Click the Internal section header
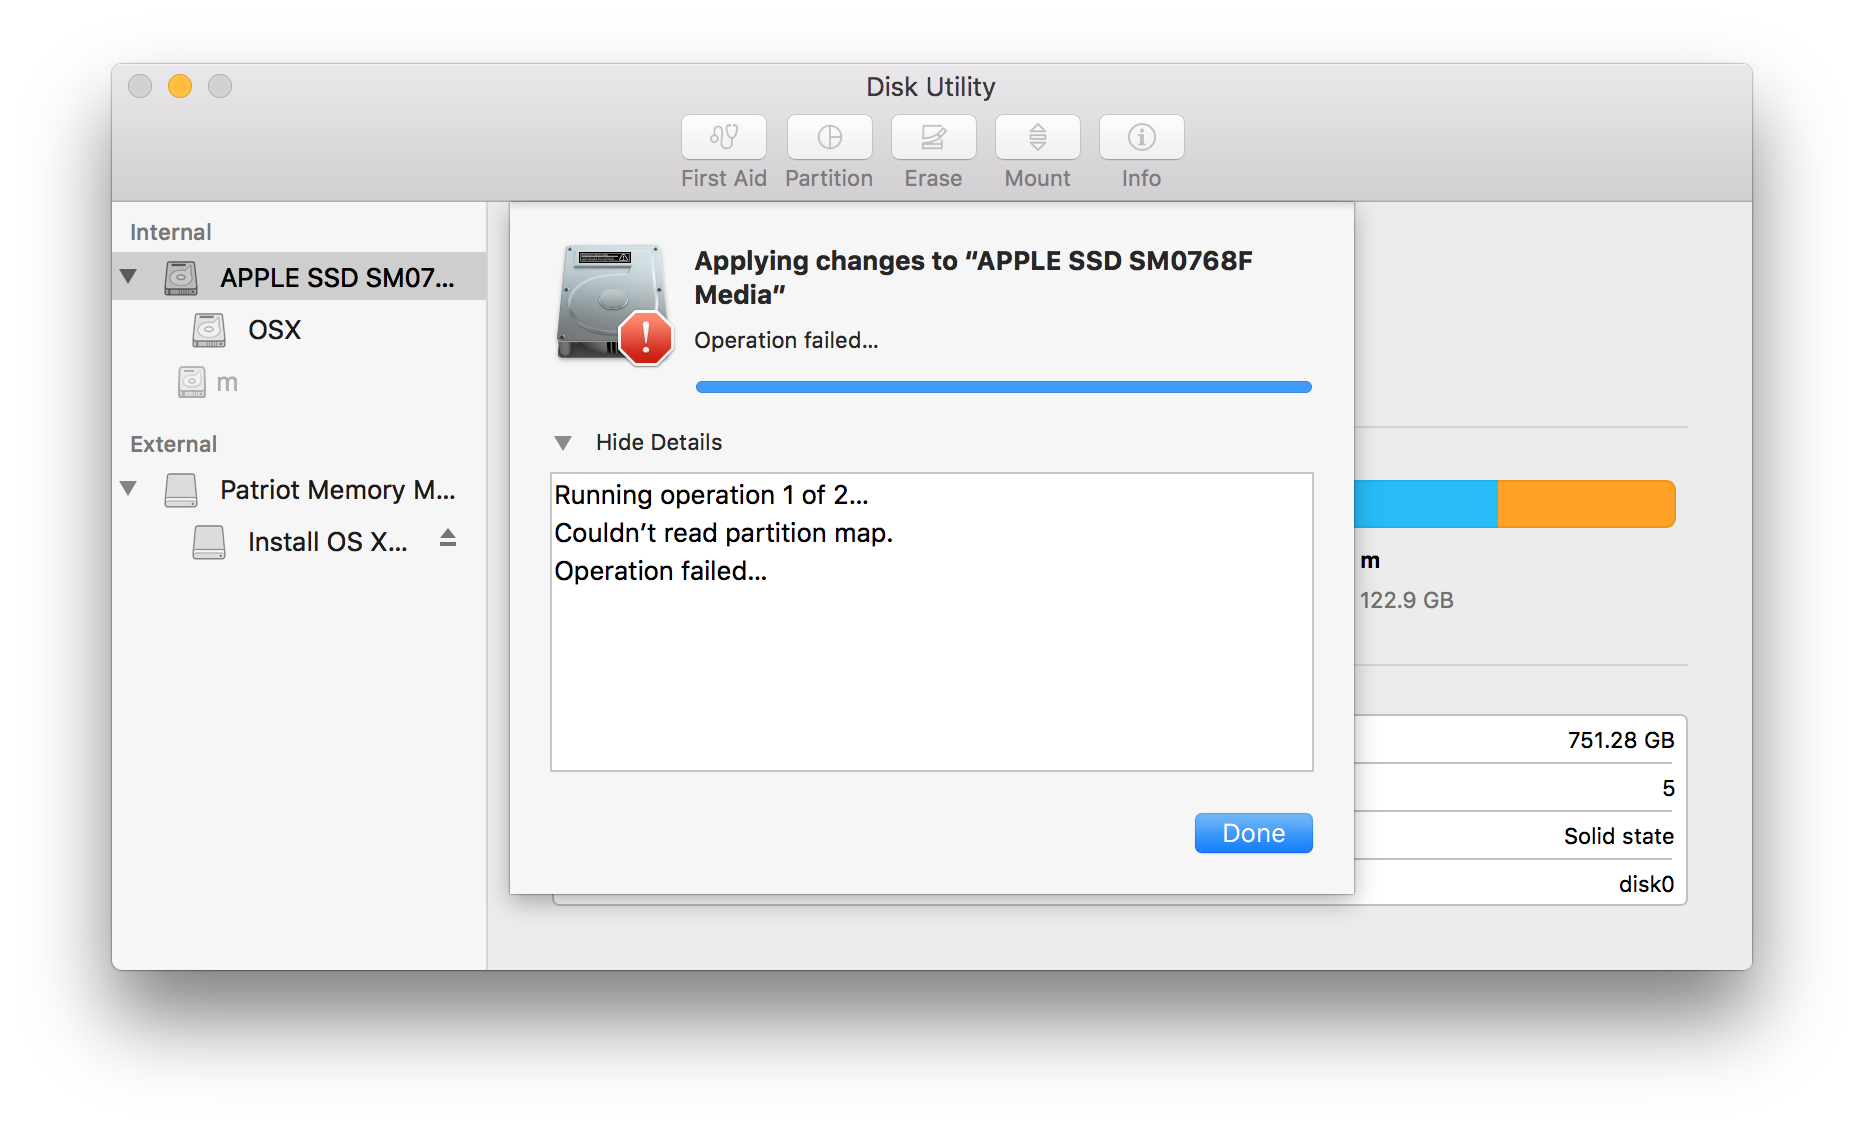The height and width of the screenshot is (1130, 1864). (170, 232)
